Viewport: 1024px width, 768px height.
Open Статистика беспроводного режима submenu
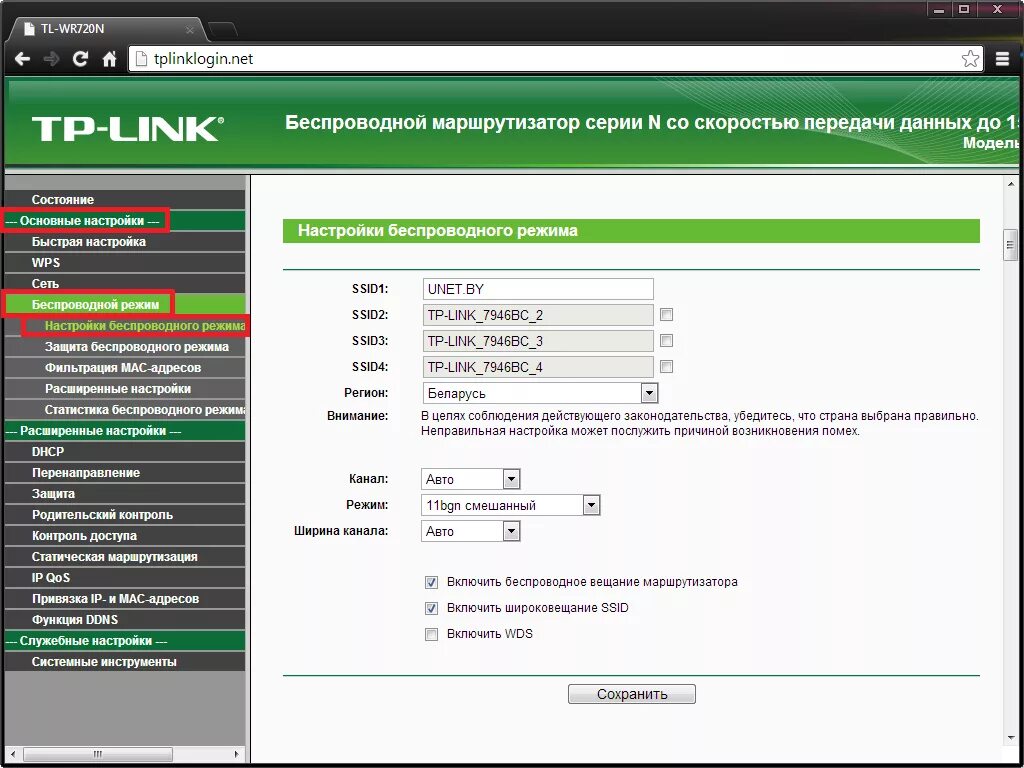click(x=125, y=409)
